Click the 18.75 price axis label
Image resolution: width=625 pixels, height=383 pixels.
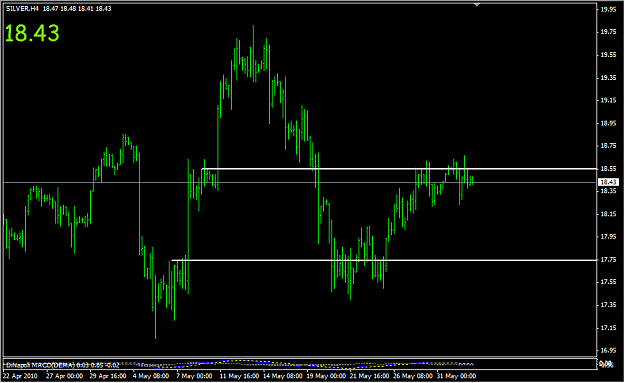point(608,146)
